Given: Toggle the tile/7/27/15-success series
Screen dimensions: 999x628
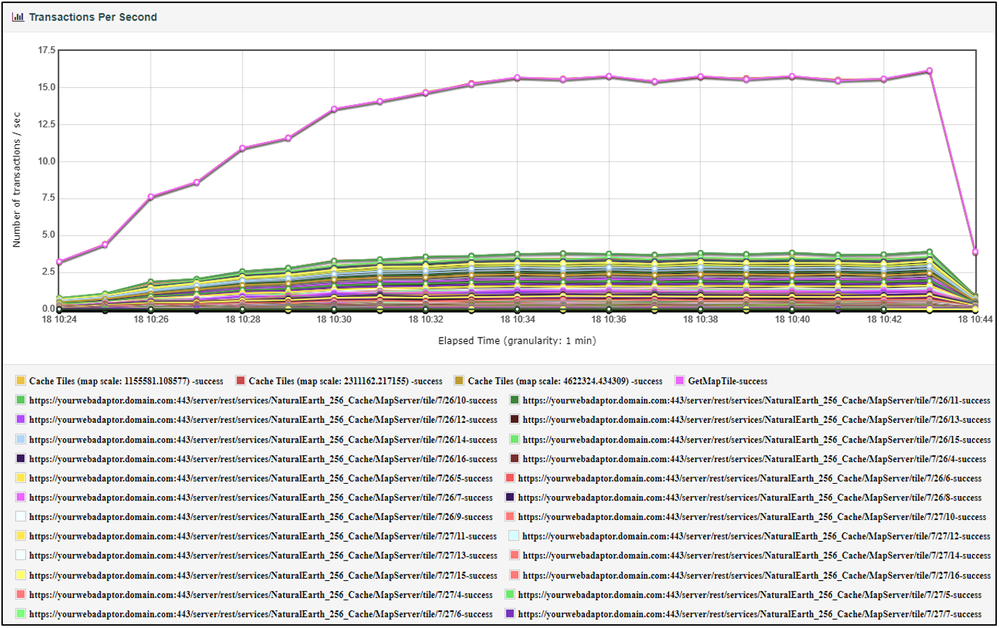Looking at the screenshot, I should (x=256, y=575).
